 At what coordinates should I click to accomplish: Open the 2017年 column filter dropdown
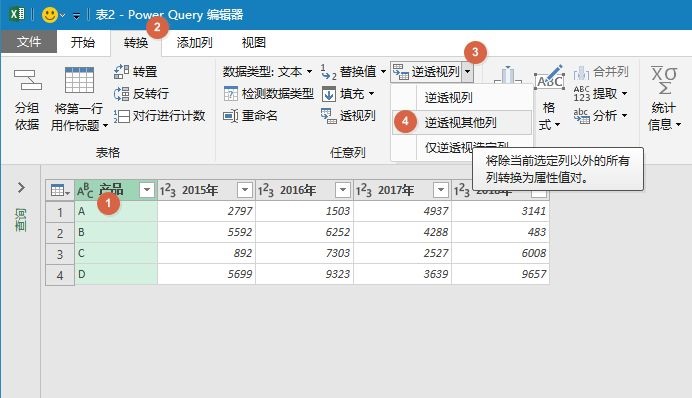[x=440, y=190]
